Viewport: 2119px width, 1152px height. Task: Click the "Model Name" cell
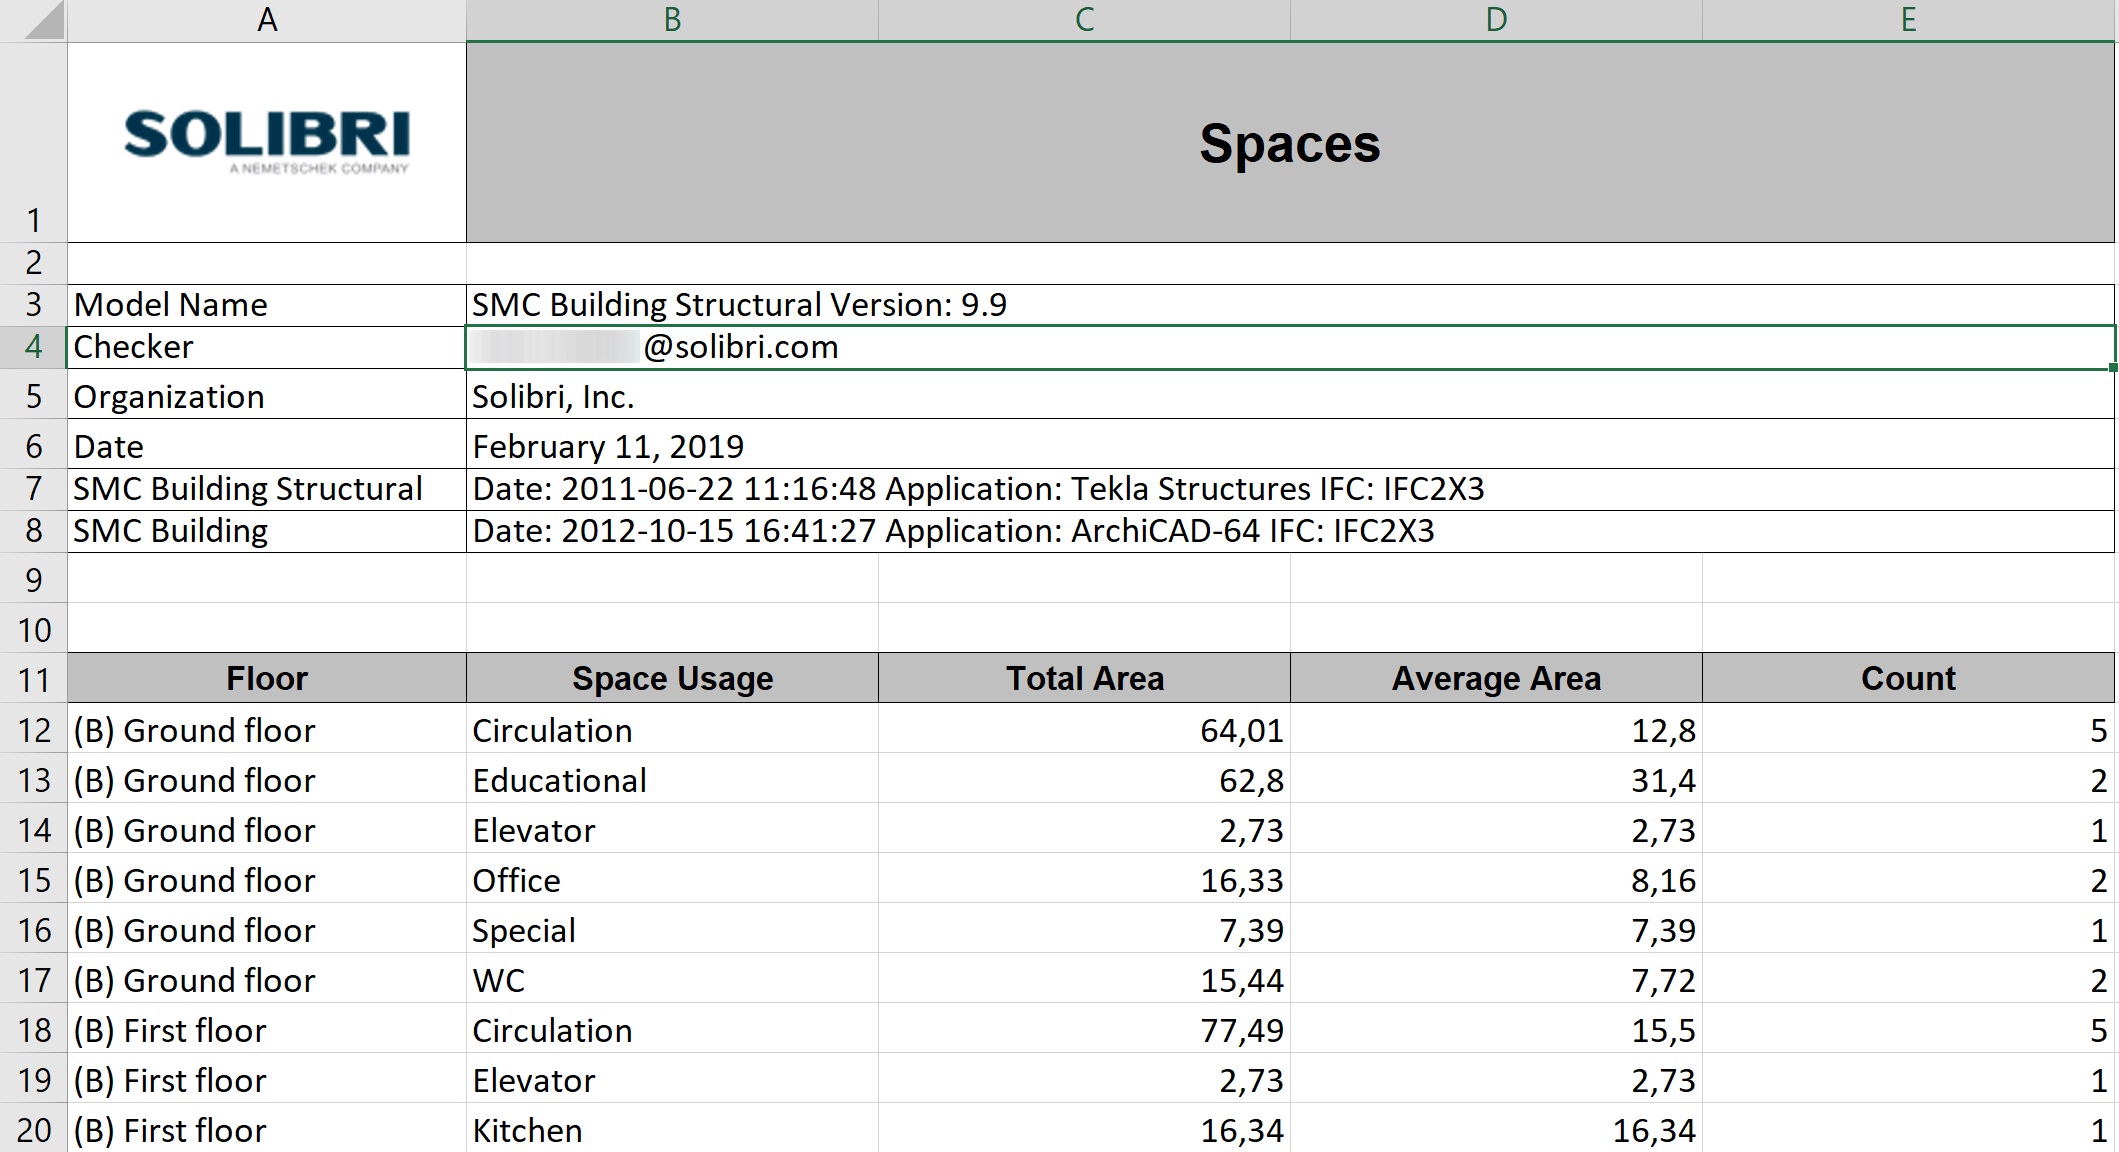coord(267,305)
